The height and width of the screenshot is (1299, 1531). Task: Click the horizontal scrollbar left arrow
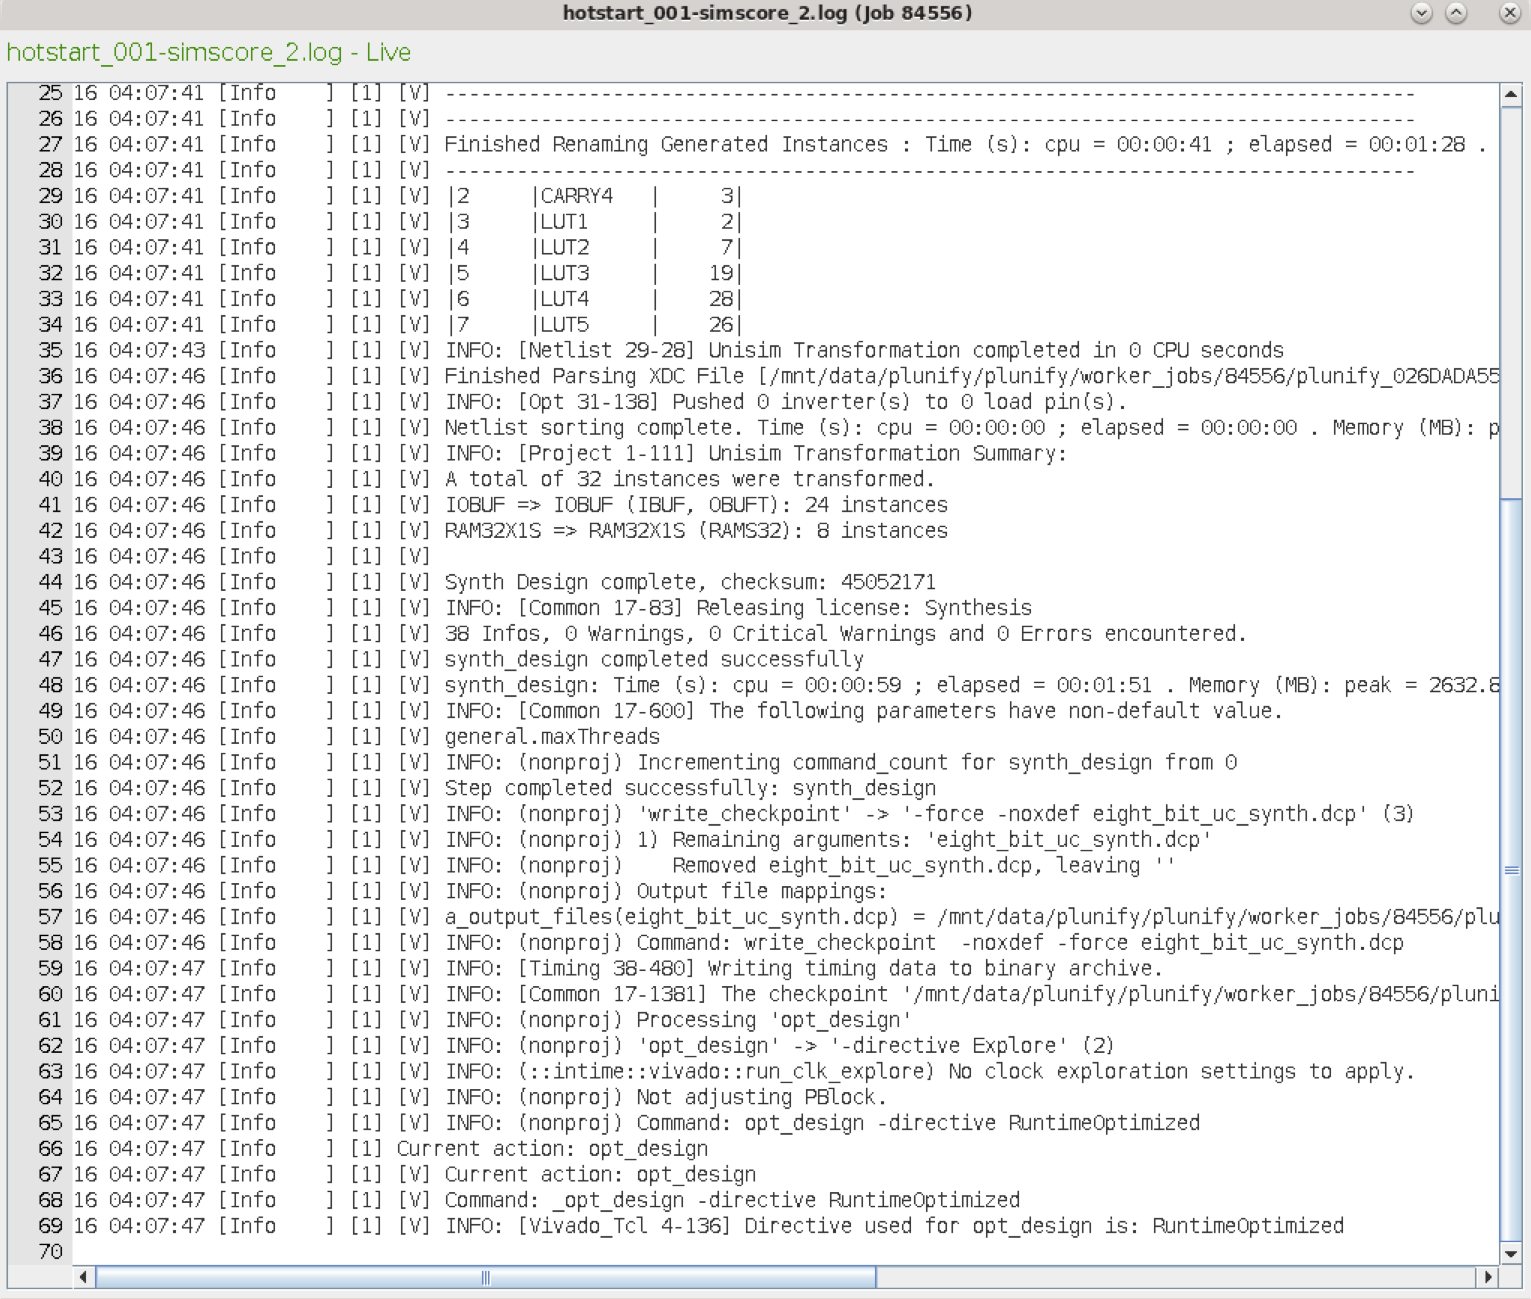coord(84,1277)
